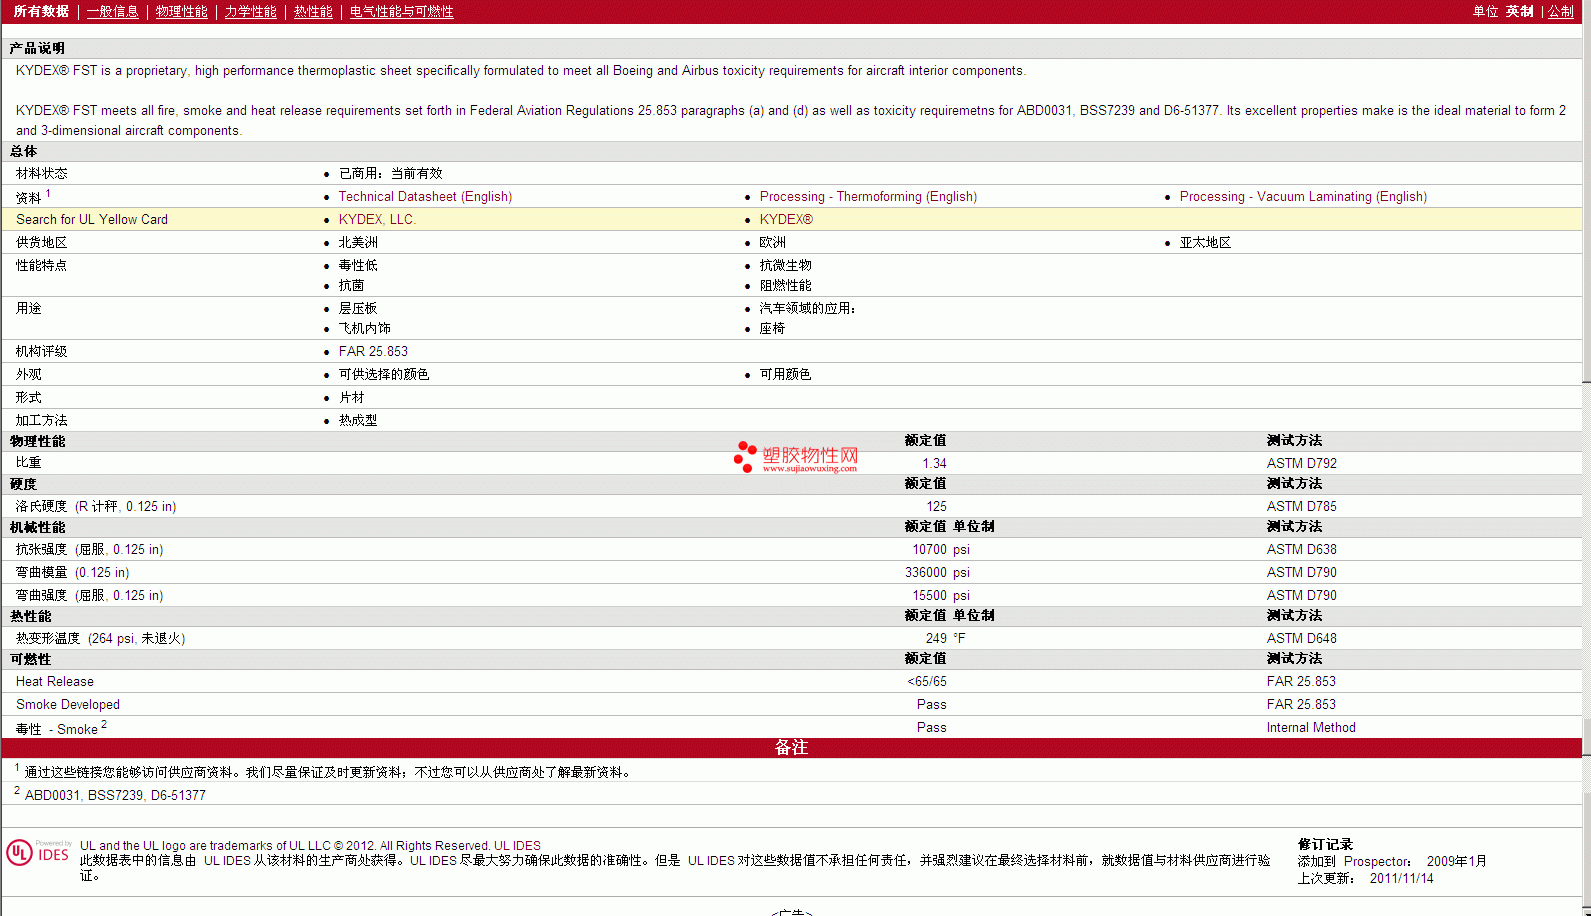
Task: Click the Heat Release row label
Action: (x=55, y=682)
